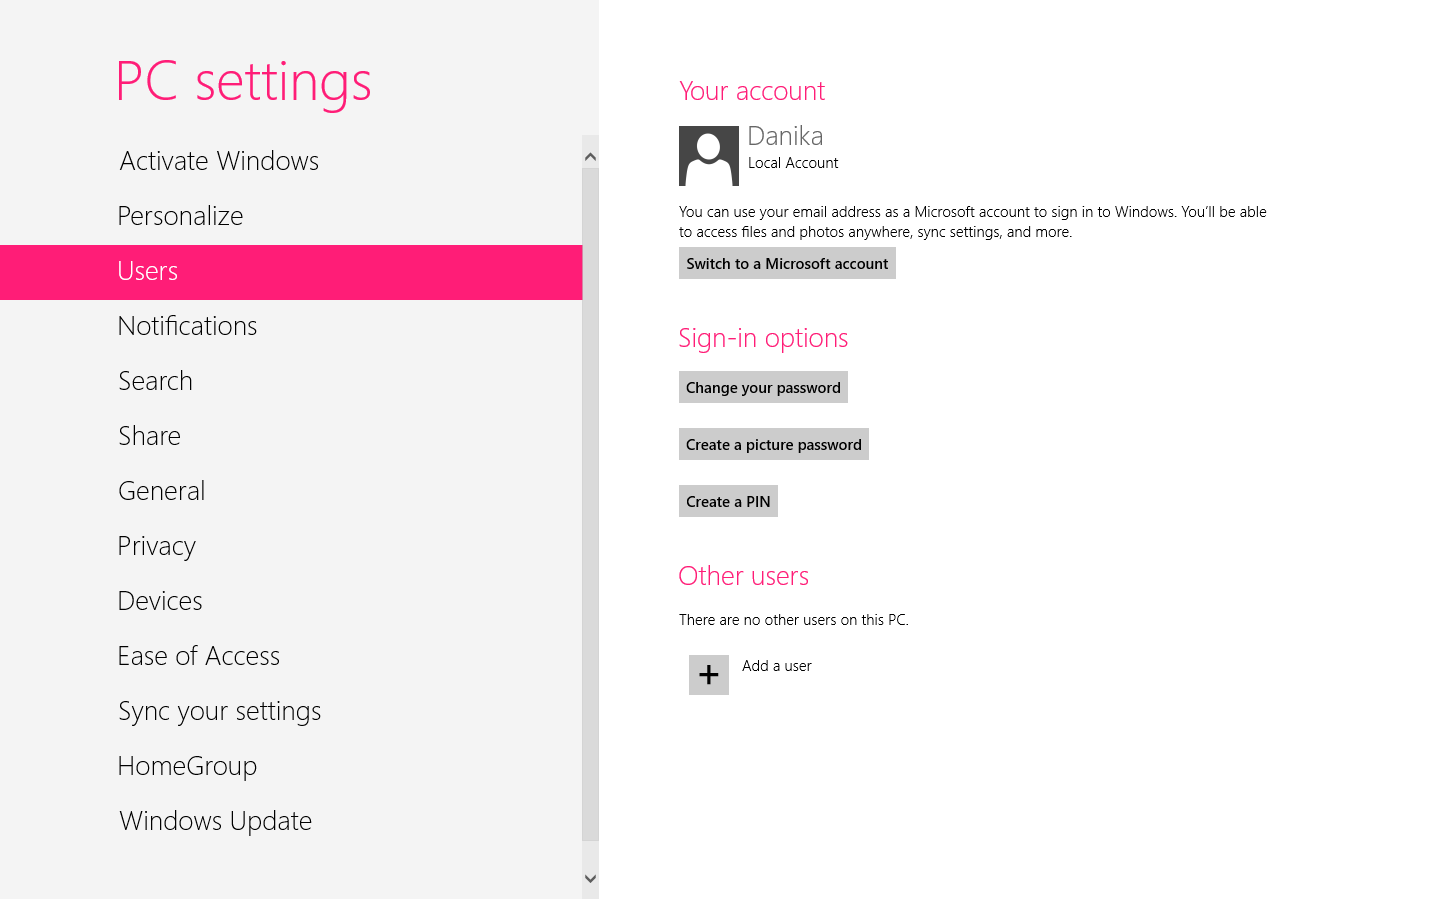Select the Users category
1438x899 pixels.
[x=148, y=271]
